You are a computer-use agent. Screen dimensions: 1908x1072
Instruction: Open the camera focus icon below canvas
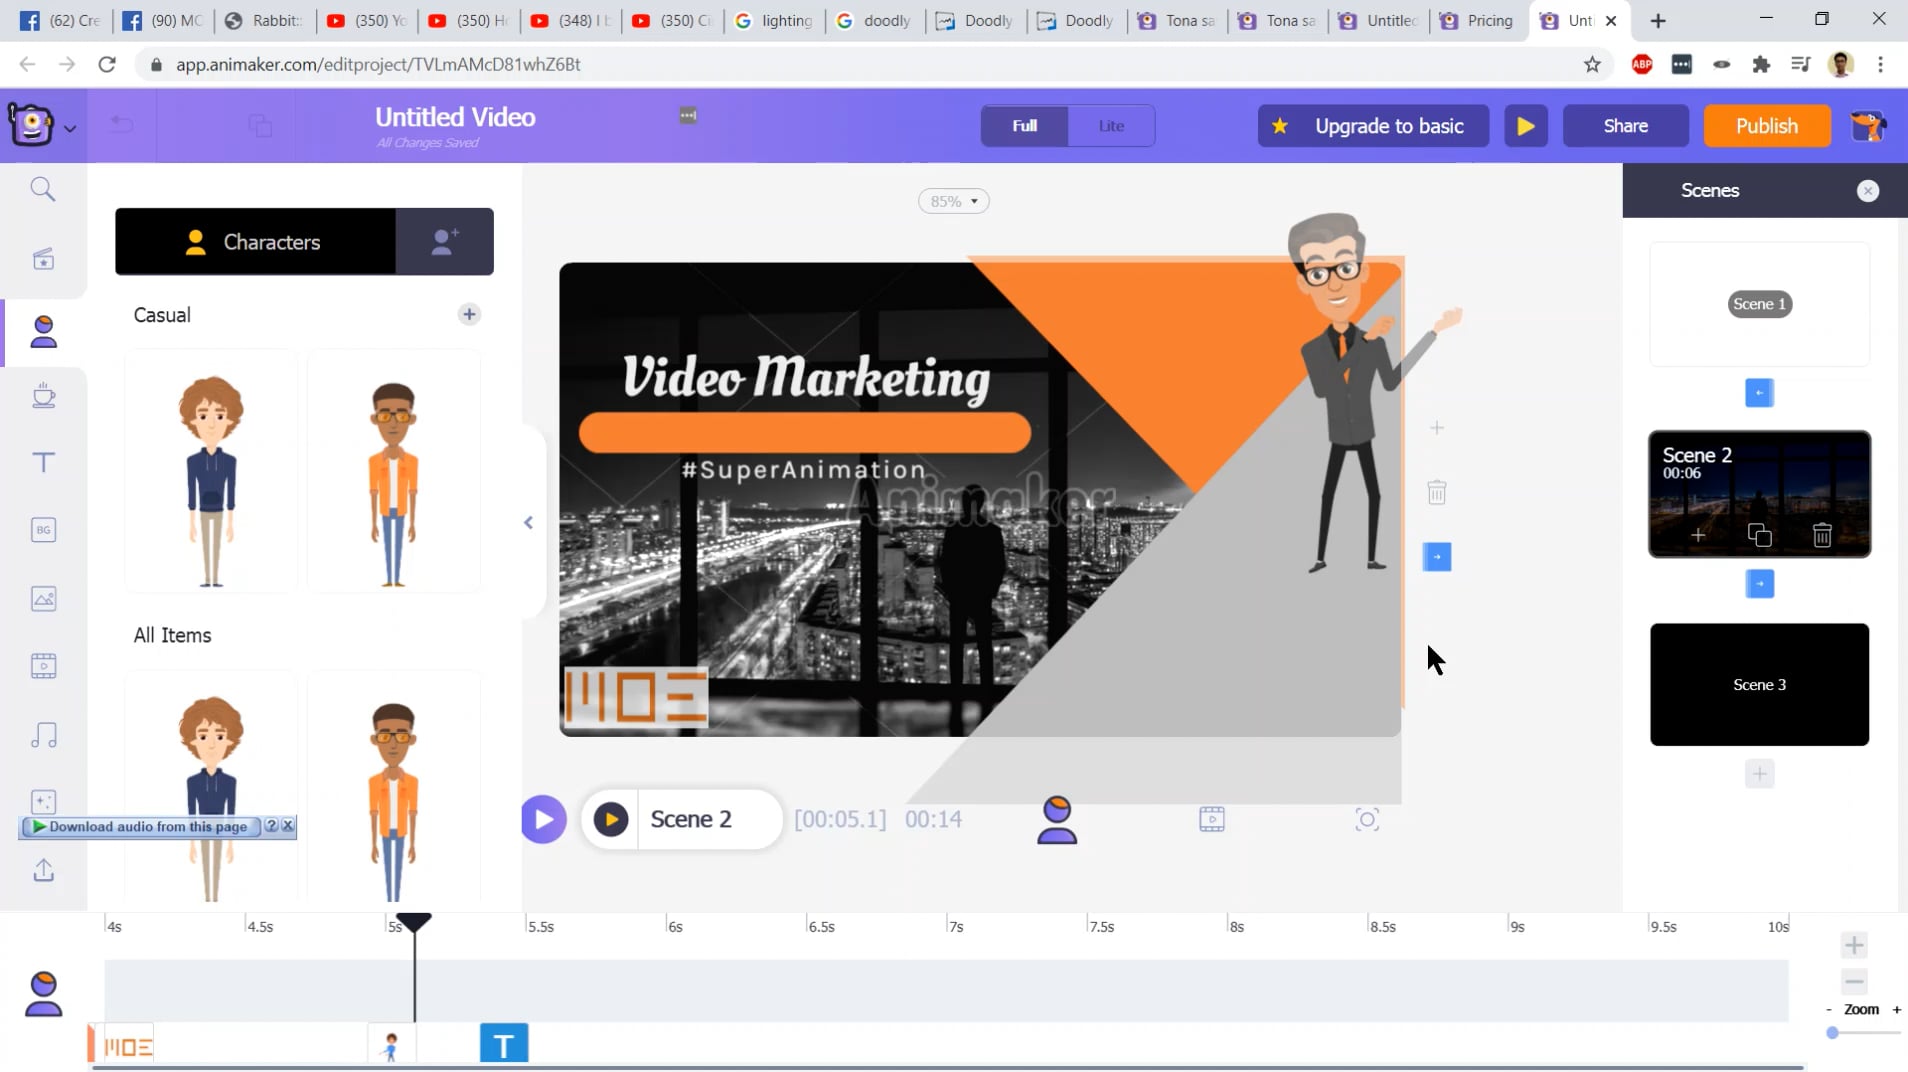(x=1367, y=820)
